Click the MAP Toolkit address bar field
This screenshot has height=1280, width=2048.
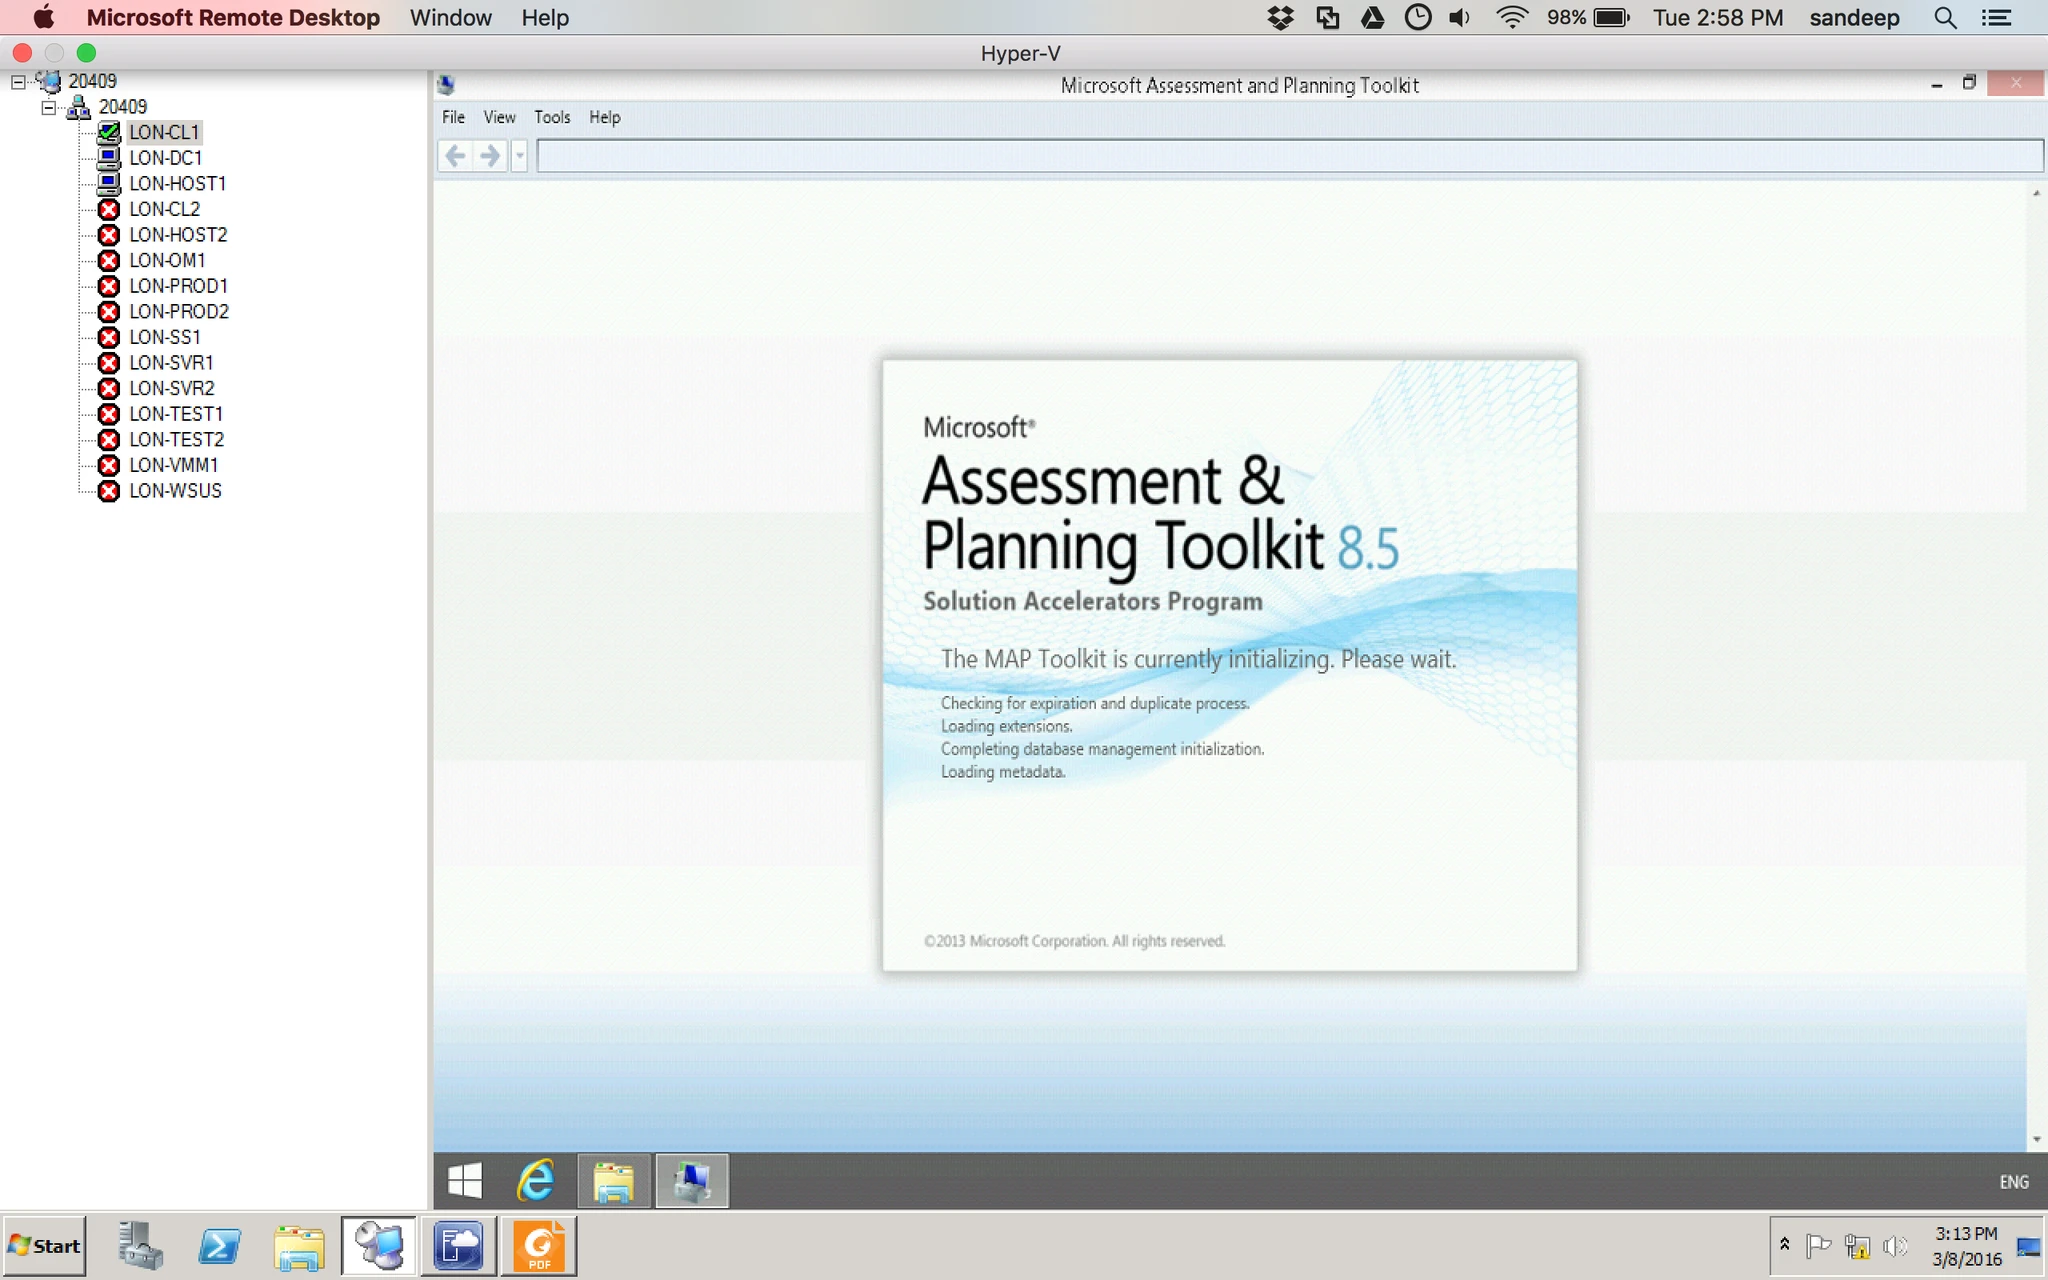click(x=1289, y=155)
